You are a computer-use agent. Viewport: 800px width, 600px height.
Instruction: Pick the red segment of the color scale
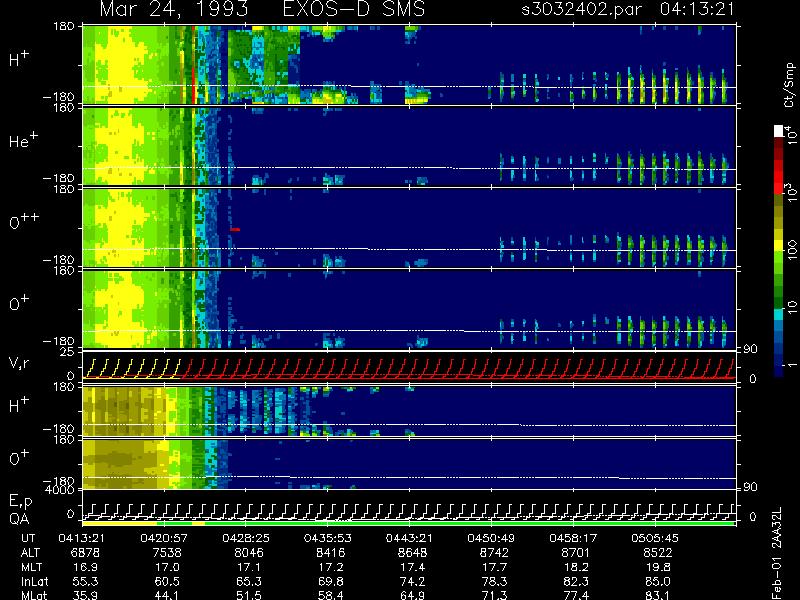pos(779,177)
